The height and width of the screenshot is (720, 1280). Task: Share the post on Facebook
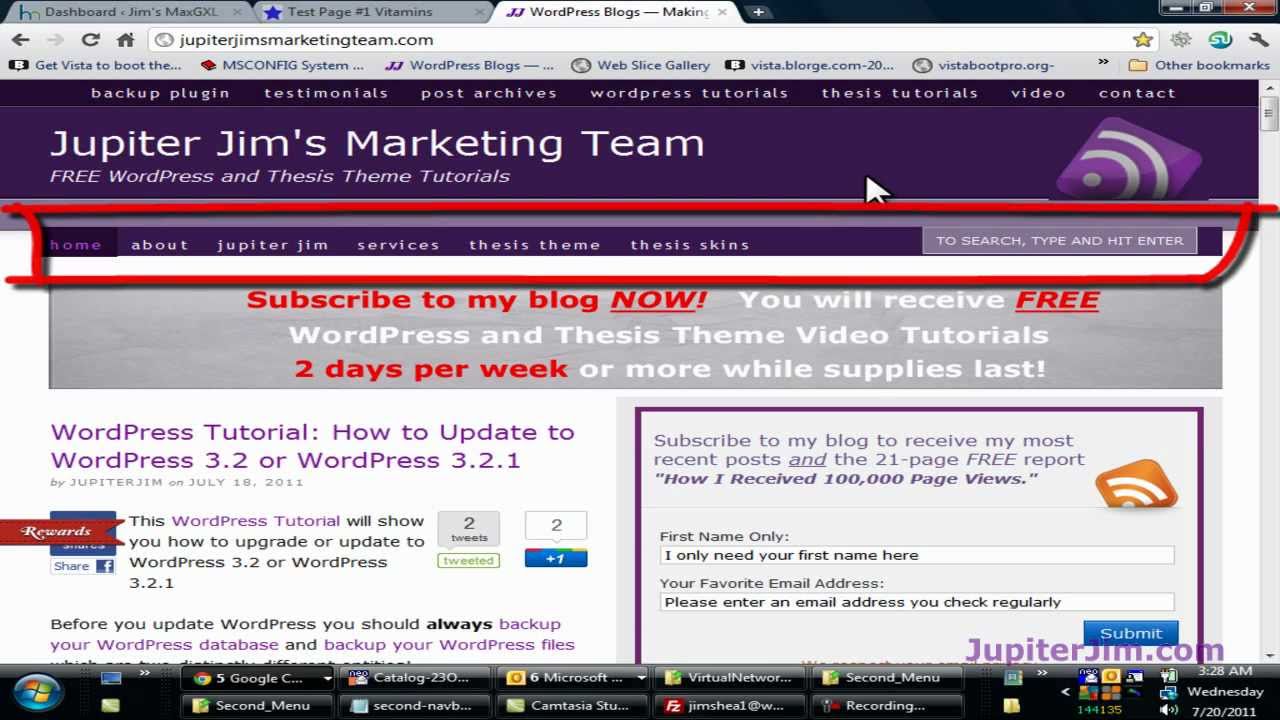point(82,566)
